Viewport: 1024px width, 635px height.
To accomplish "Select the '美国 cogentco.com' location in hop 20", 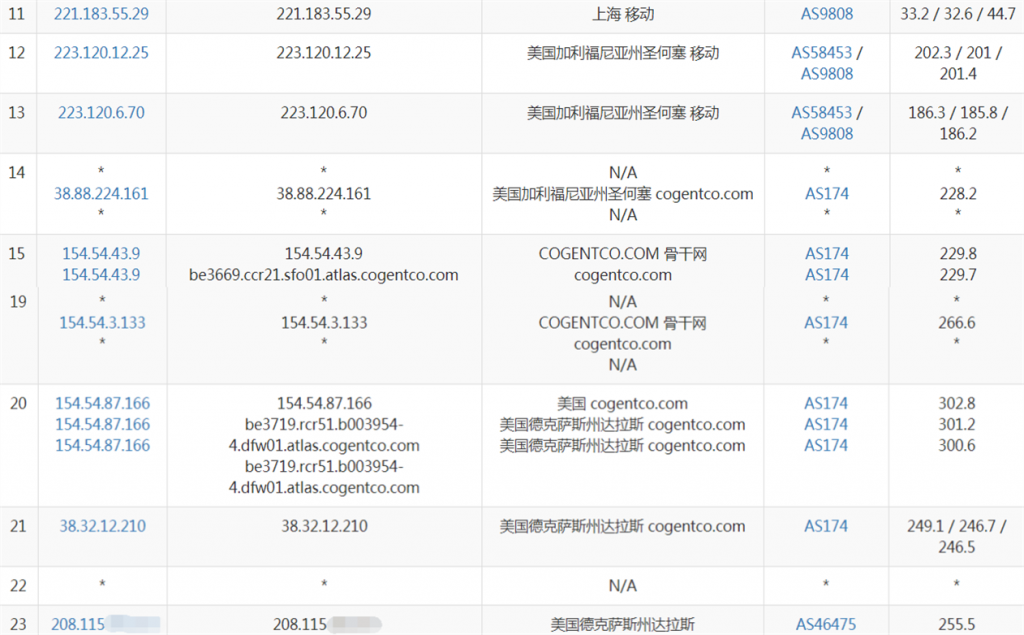I will (622, 404).
